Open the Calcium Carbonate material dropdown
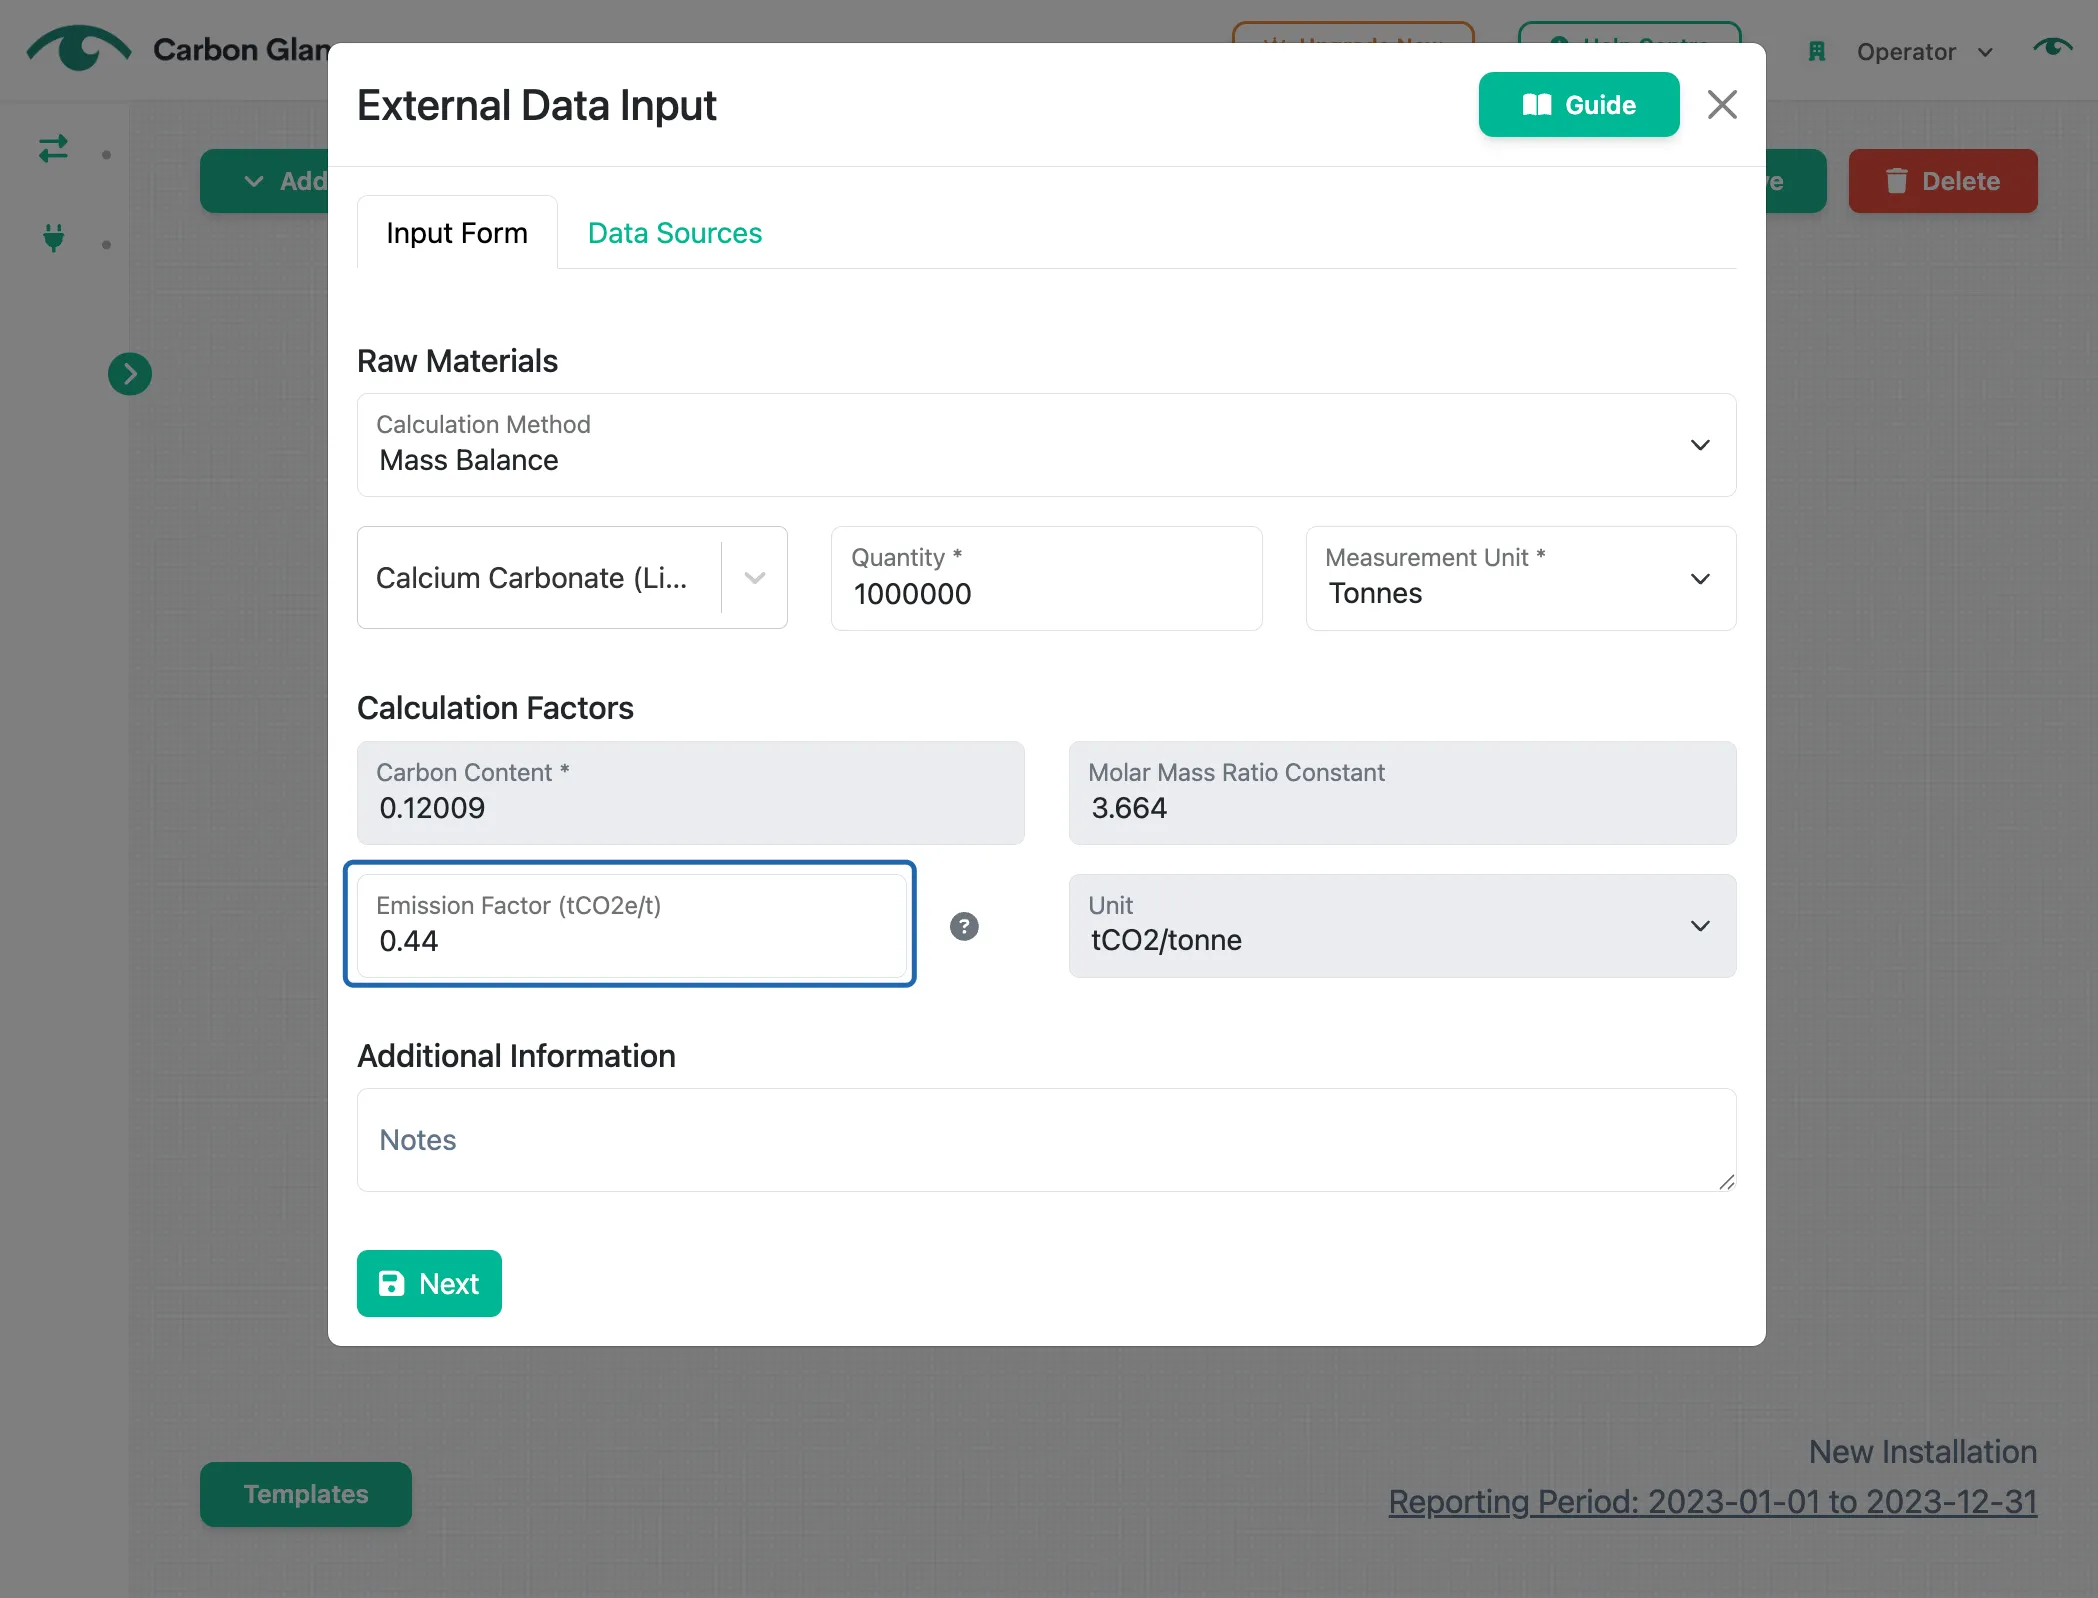 [x=572, y=578]
